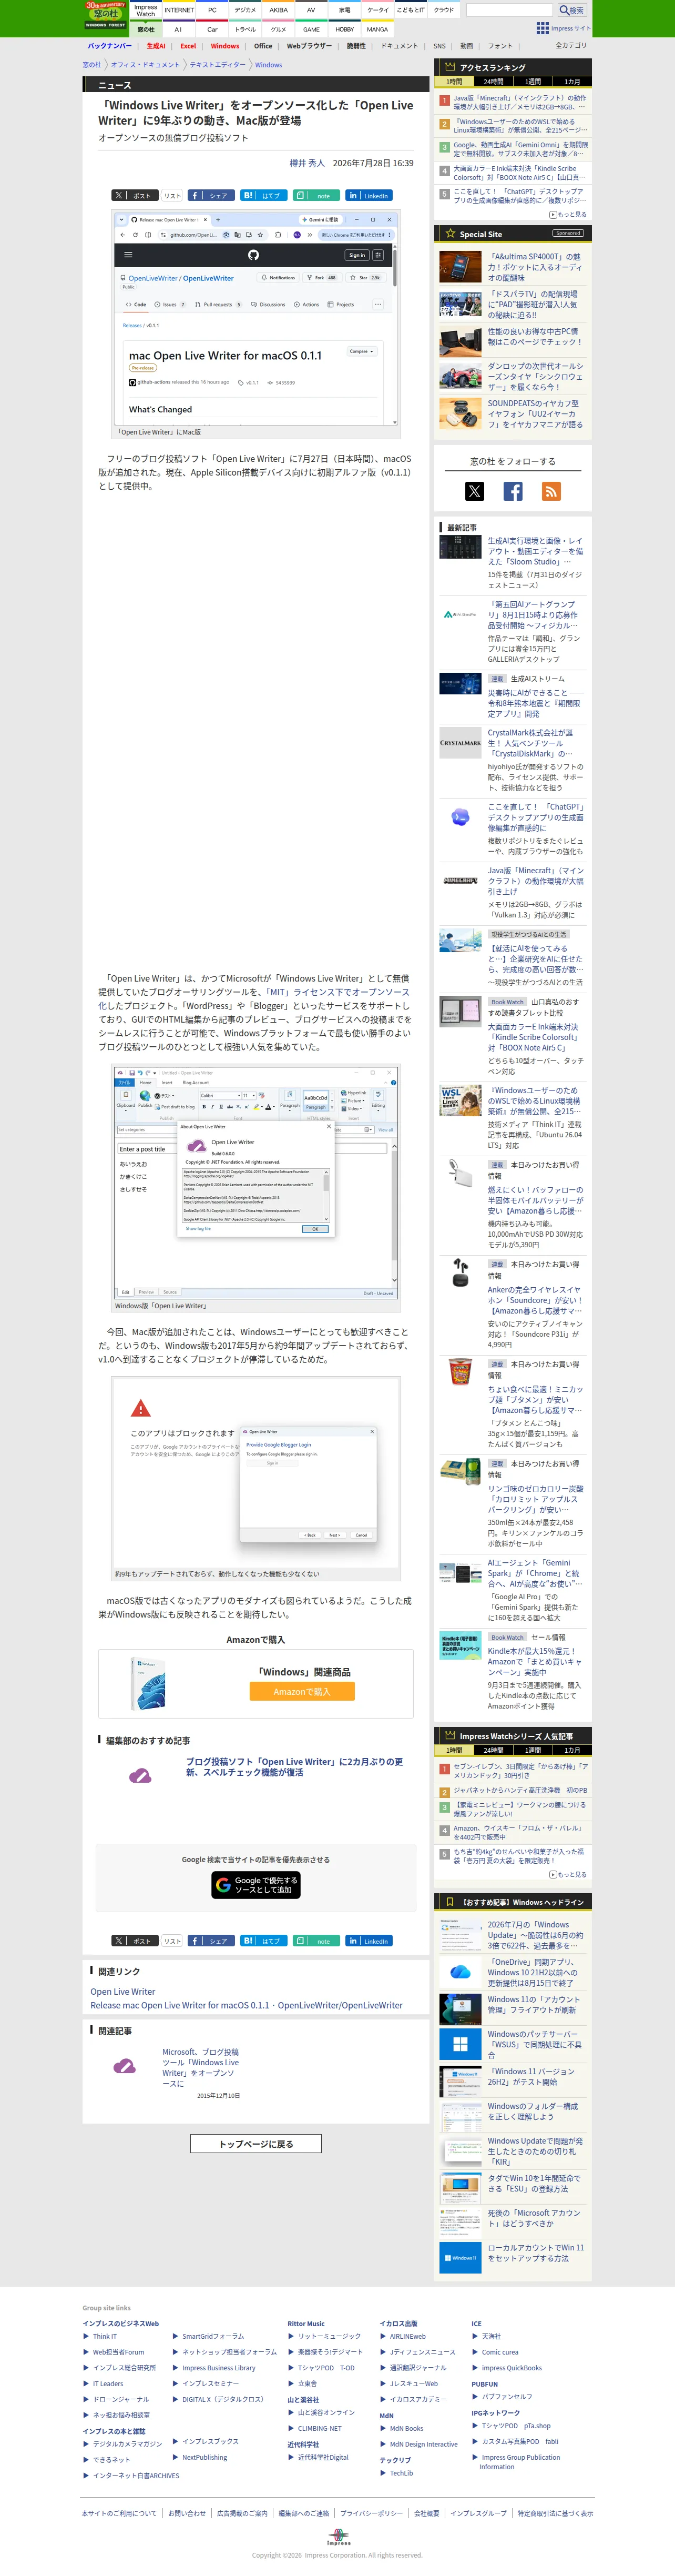Click もっと見る under アクセスランキング list
This screenshot has height=2576, width=675.
tap(569, 215)
